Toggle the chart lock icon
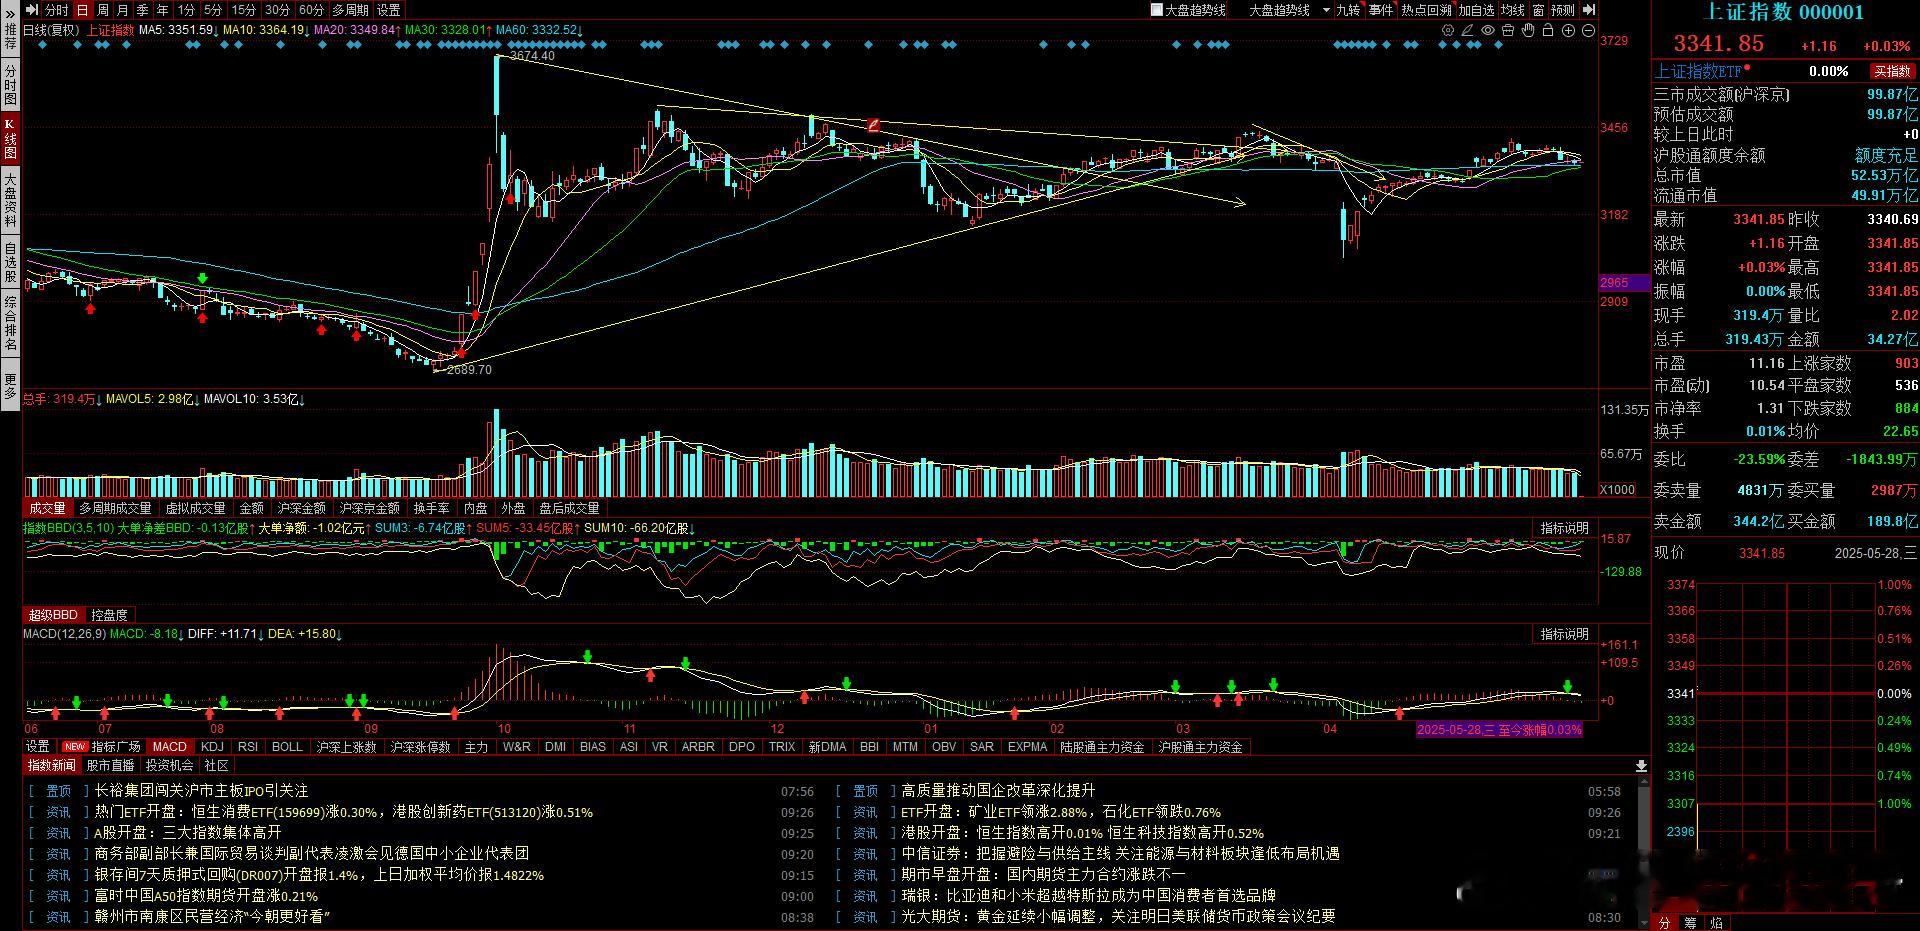 (x=1548, y=31)
